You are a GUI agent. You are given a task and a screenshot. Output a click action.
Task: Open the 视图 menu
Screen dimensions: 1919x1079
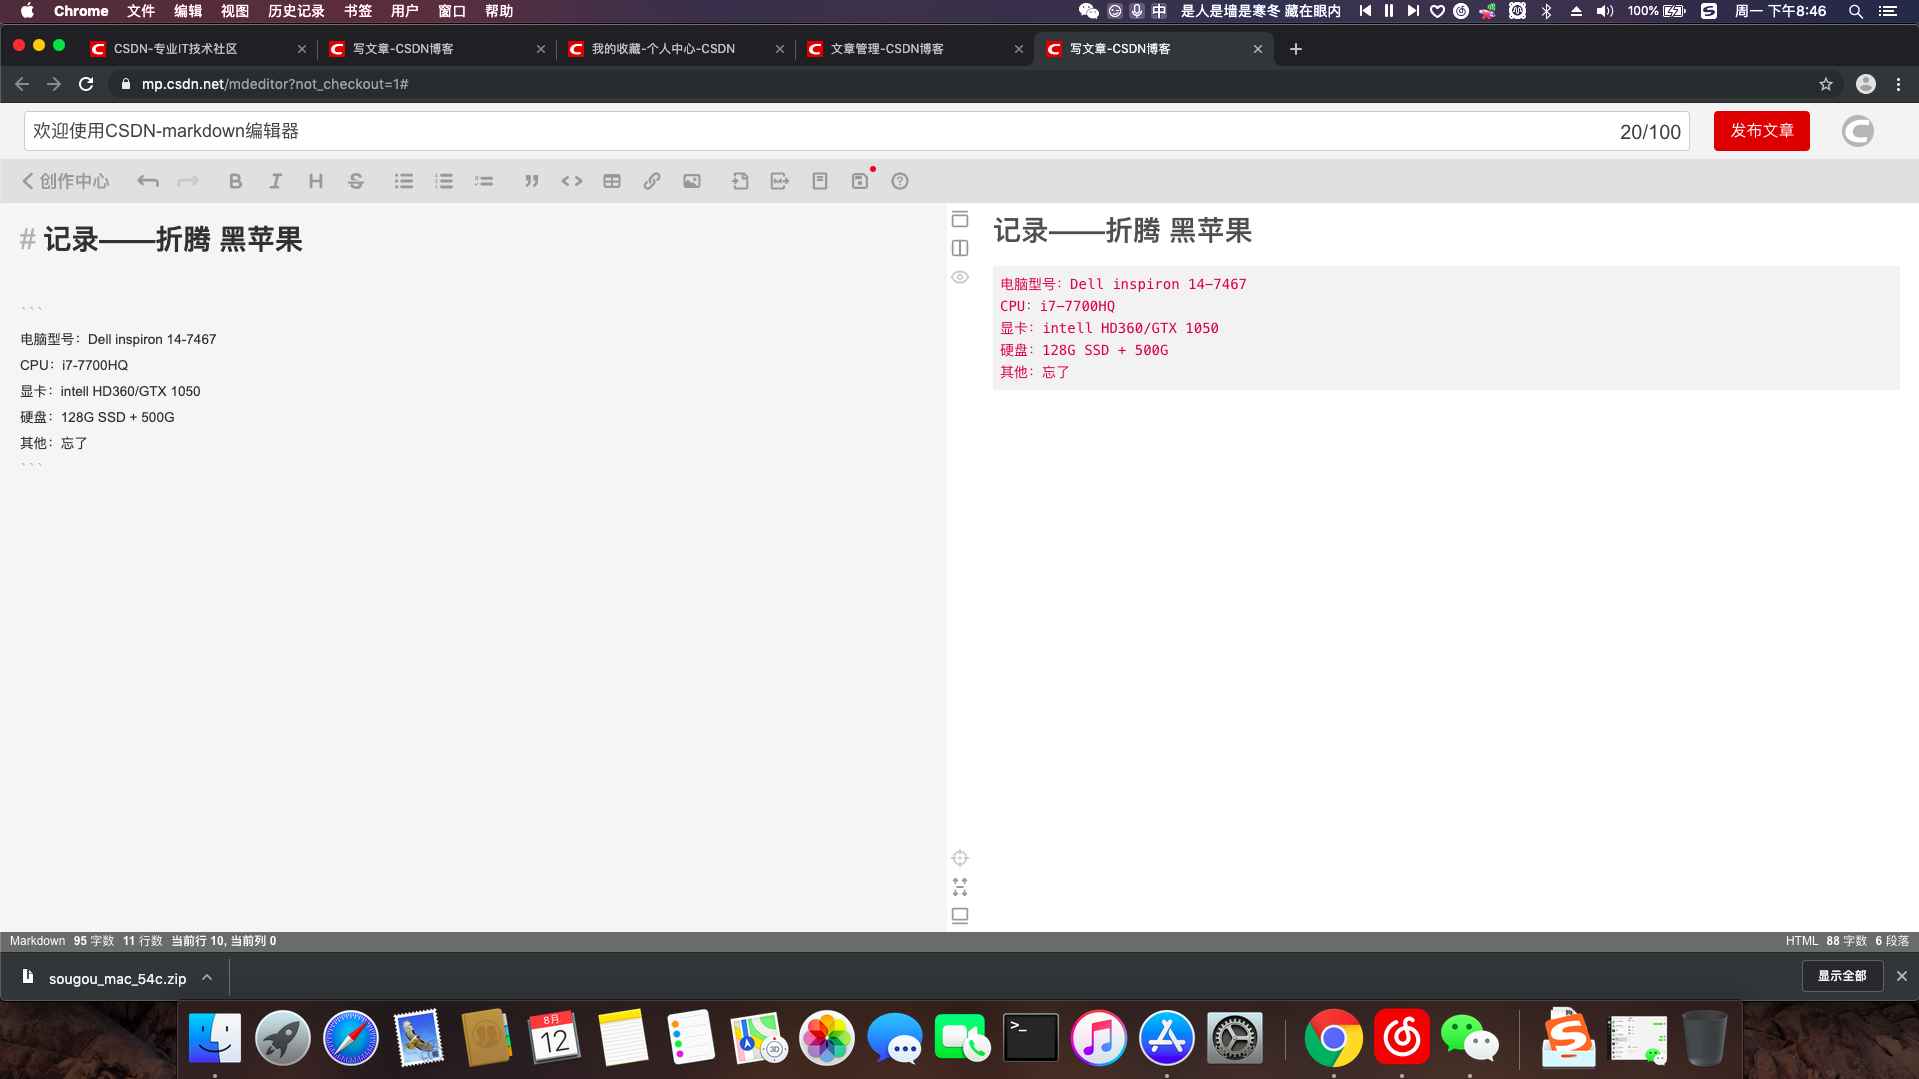click(234, 11)
